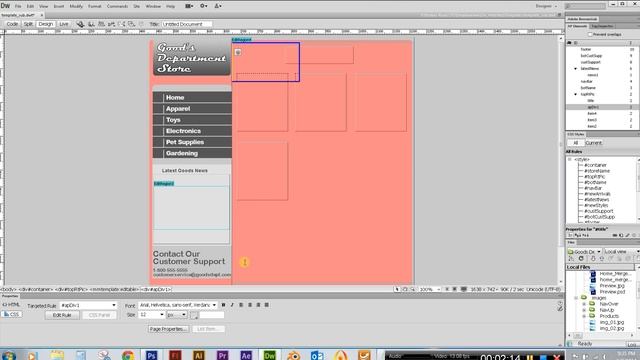Open the Extend Dreamweaver gear dropdown
The image size is (640, 360).
point(203,6)
